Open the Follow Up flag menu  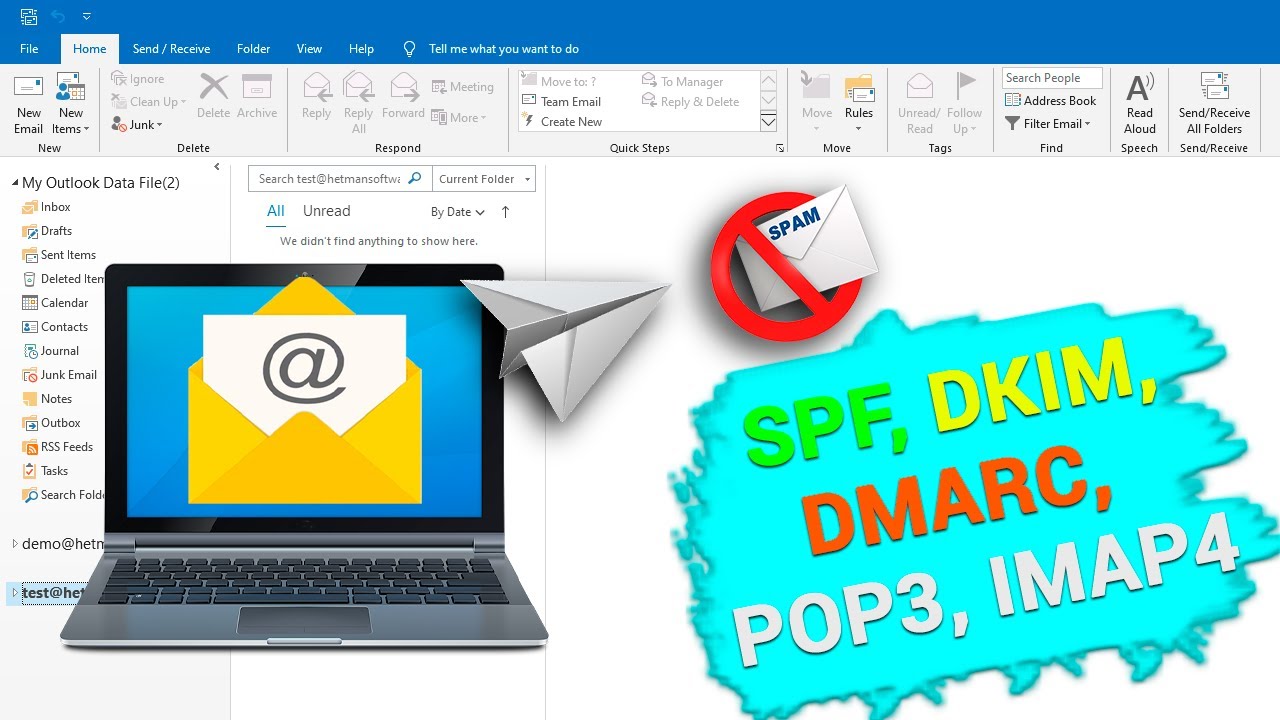click(965, 104)
